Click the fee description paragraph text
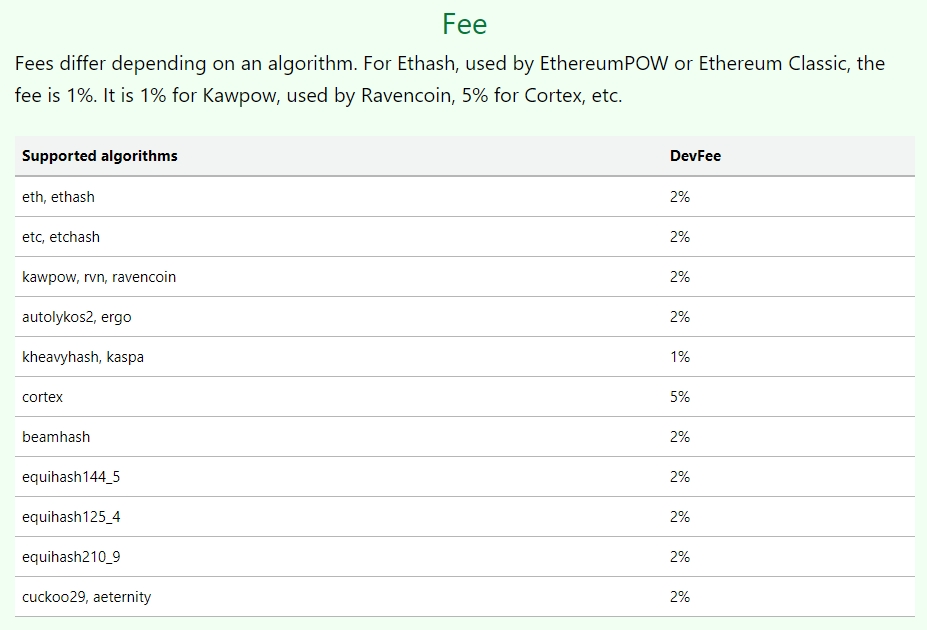927x630 pixels. (450, 81)
